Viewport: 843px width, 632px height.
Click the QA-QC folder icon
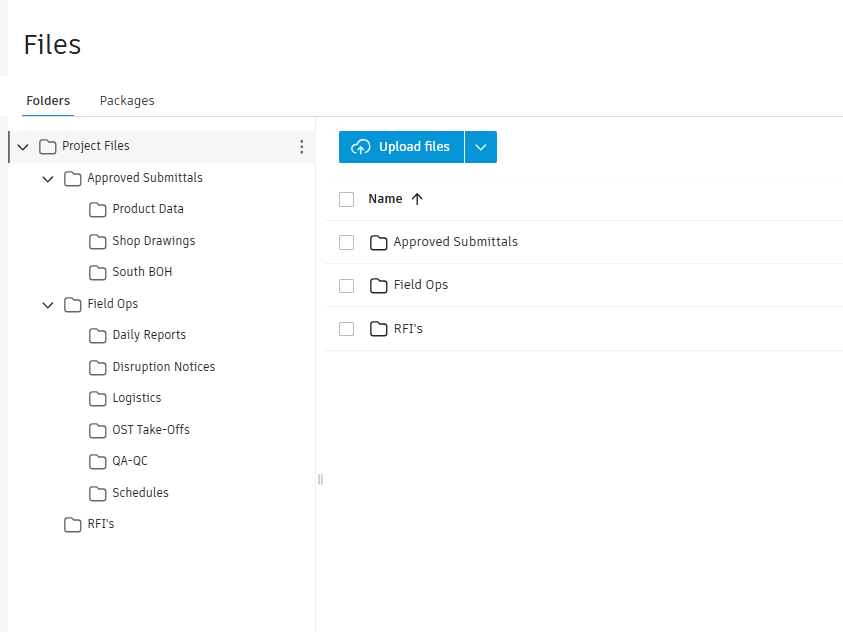97,462
